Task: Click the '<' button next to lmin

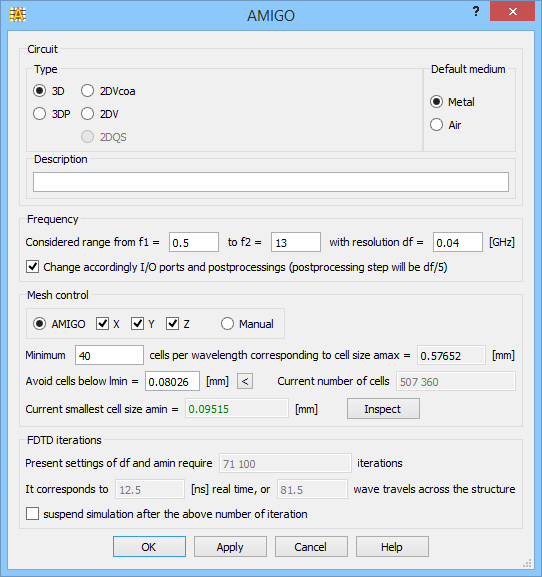Action: coord(245,381)
